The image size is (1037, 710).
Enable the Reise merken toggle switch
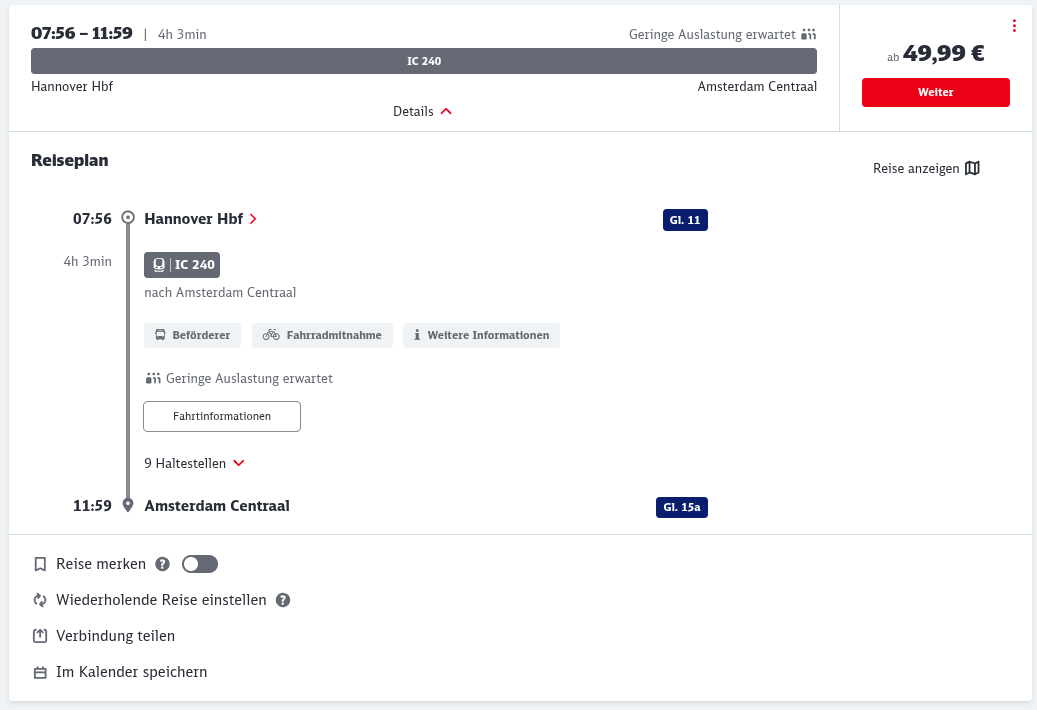pos(200,564)
